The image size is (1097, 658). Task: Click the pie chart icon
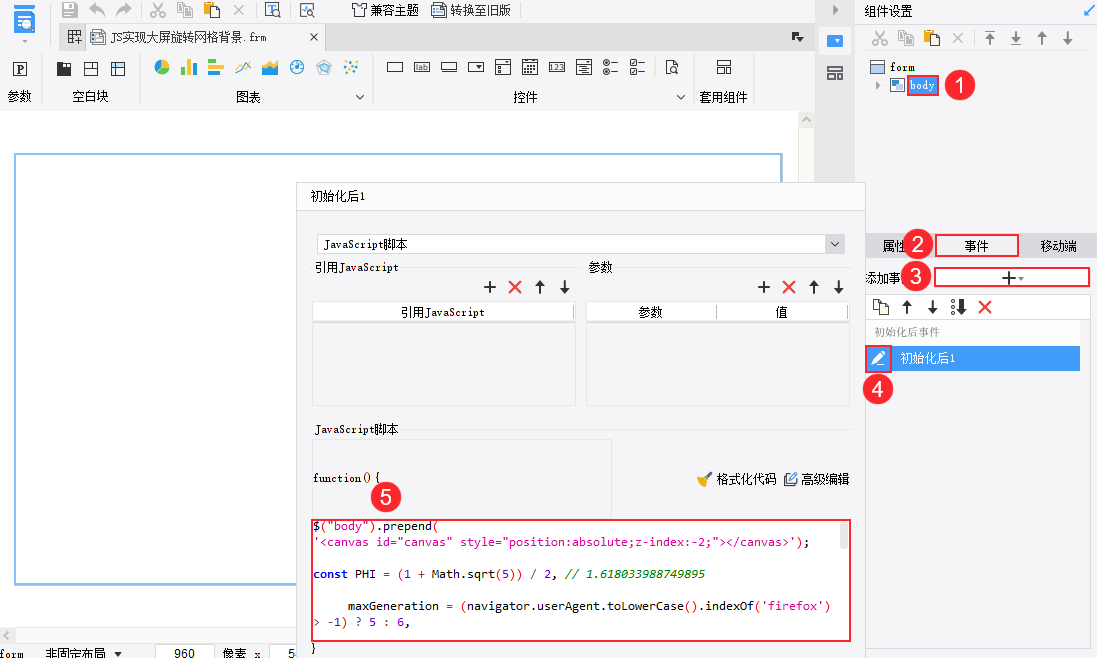pos(162,67)
